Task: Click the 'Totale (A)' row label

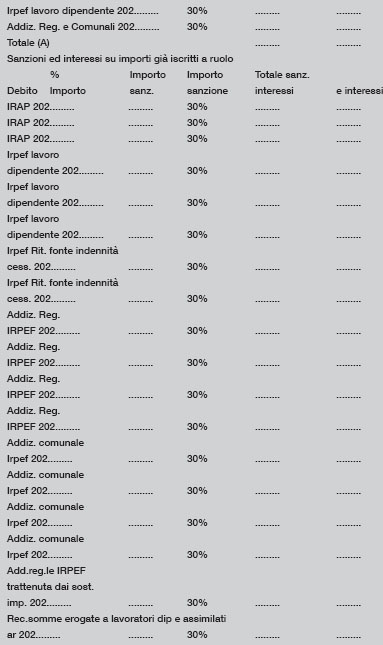Action: point(28,43)
